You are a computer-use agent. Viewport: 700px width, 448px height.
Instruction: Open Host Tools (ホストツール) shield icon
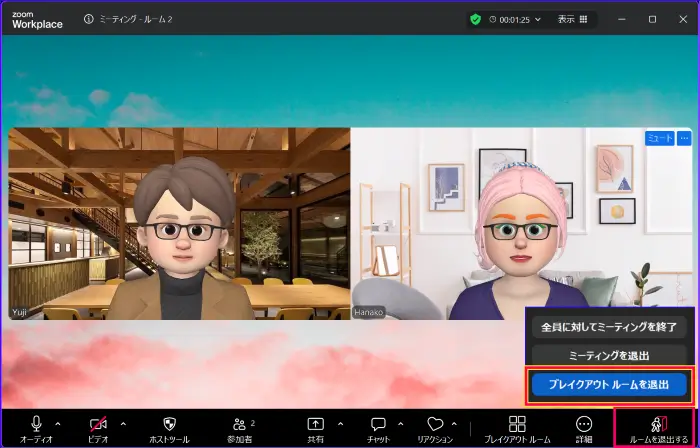pyautogui.click(x=169, y=424)
